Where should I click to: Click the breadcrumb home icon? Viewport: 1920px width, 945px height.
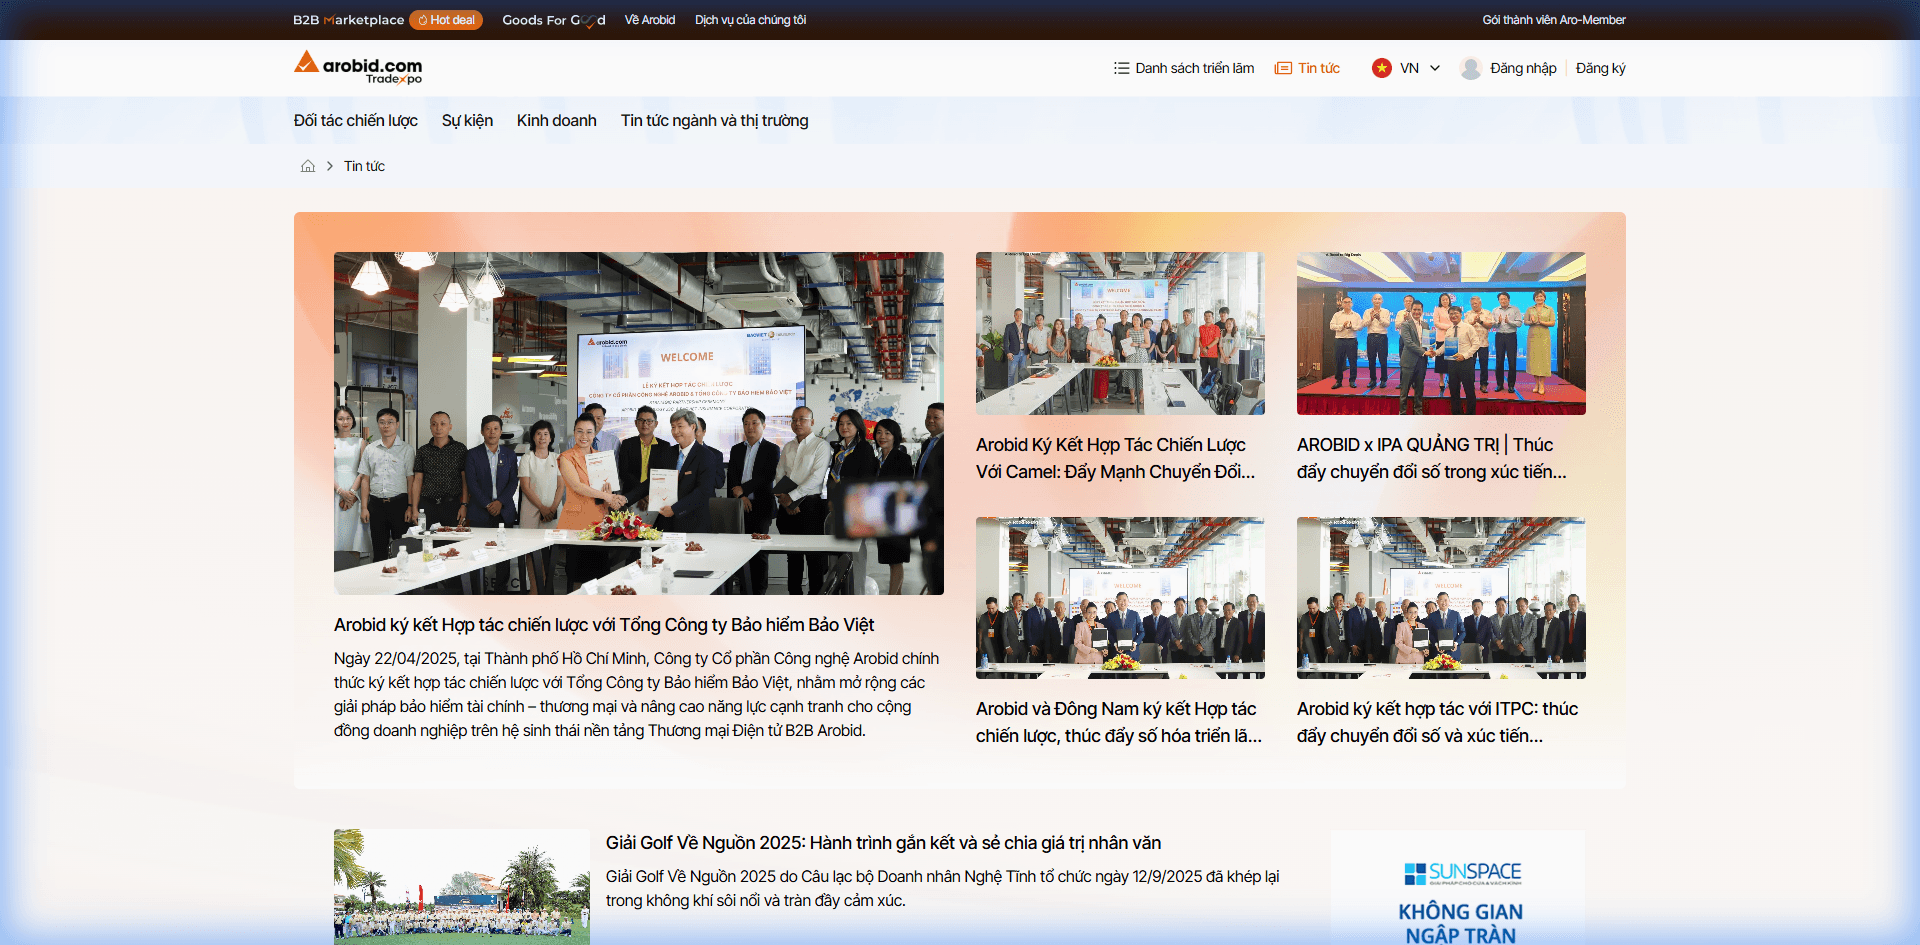[308, 166]
